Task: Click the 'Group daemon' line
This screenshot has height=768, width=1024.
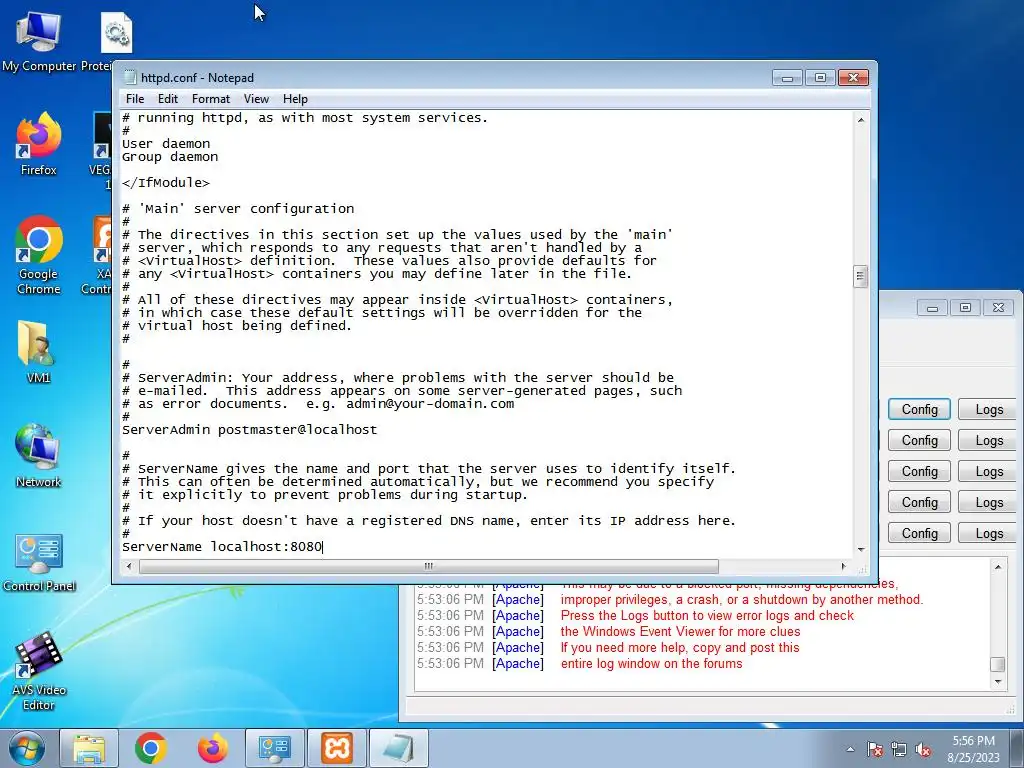Action: [170, 157]
